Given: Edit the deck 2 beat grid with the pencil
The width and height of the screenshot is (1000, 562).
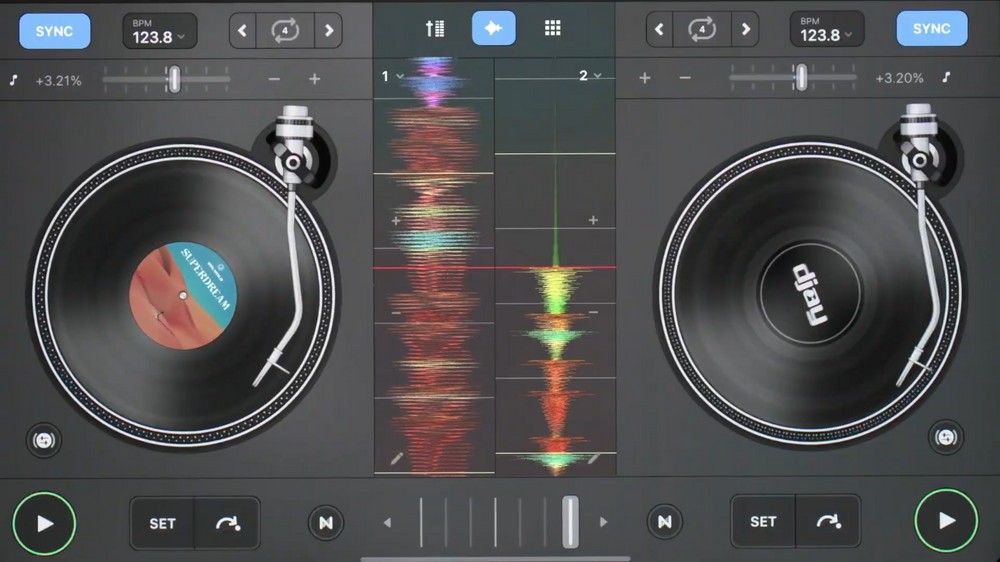Looking at the screenshot, I should (x=593, y=458).
